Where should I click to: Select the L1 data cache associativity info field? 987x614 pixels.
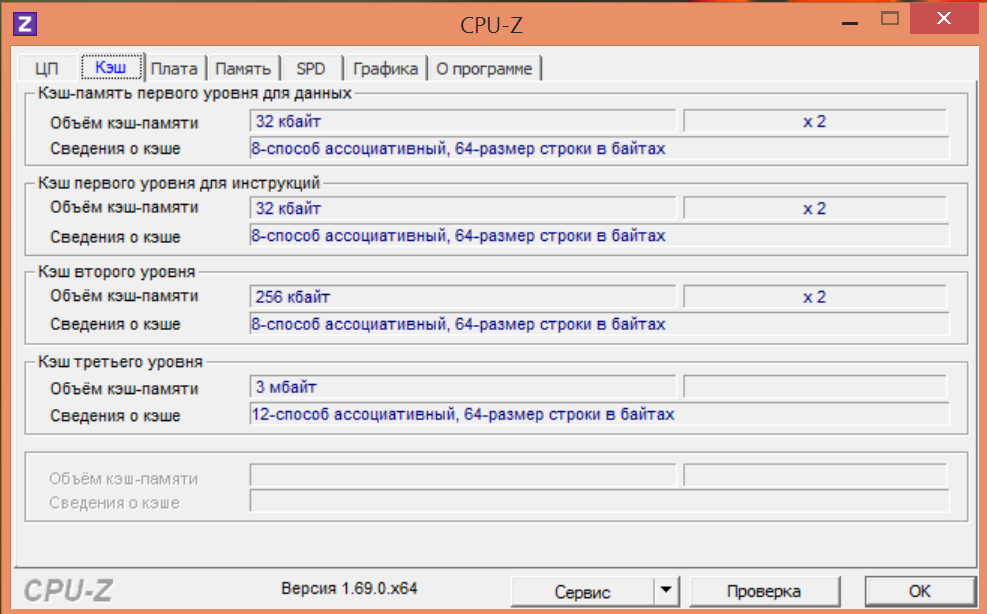[599, 149]
